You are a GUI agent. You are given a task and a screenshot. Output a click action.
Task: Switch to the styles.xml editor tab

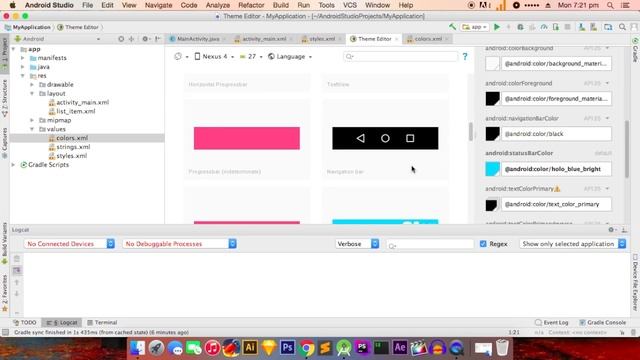click(x=322, y=39)
